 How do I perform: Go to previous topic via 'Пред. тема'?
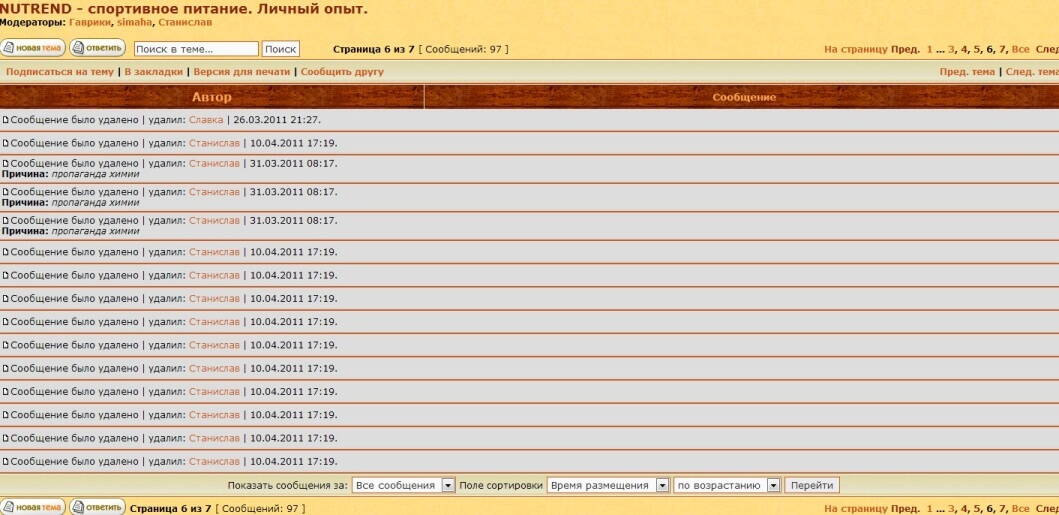coord(967,72)
